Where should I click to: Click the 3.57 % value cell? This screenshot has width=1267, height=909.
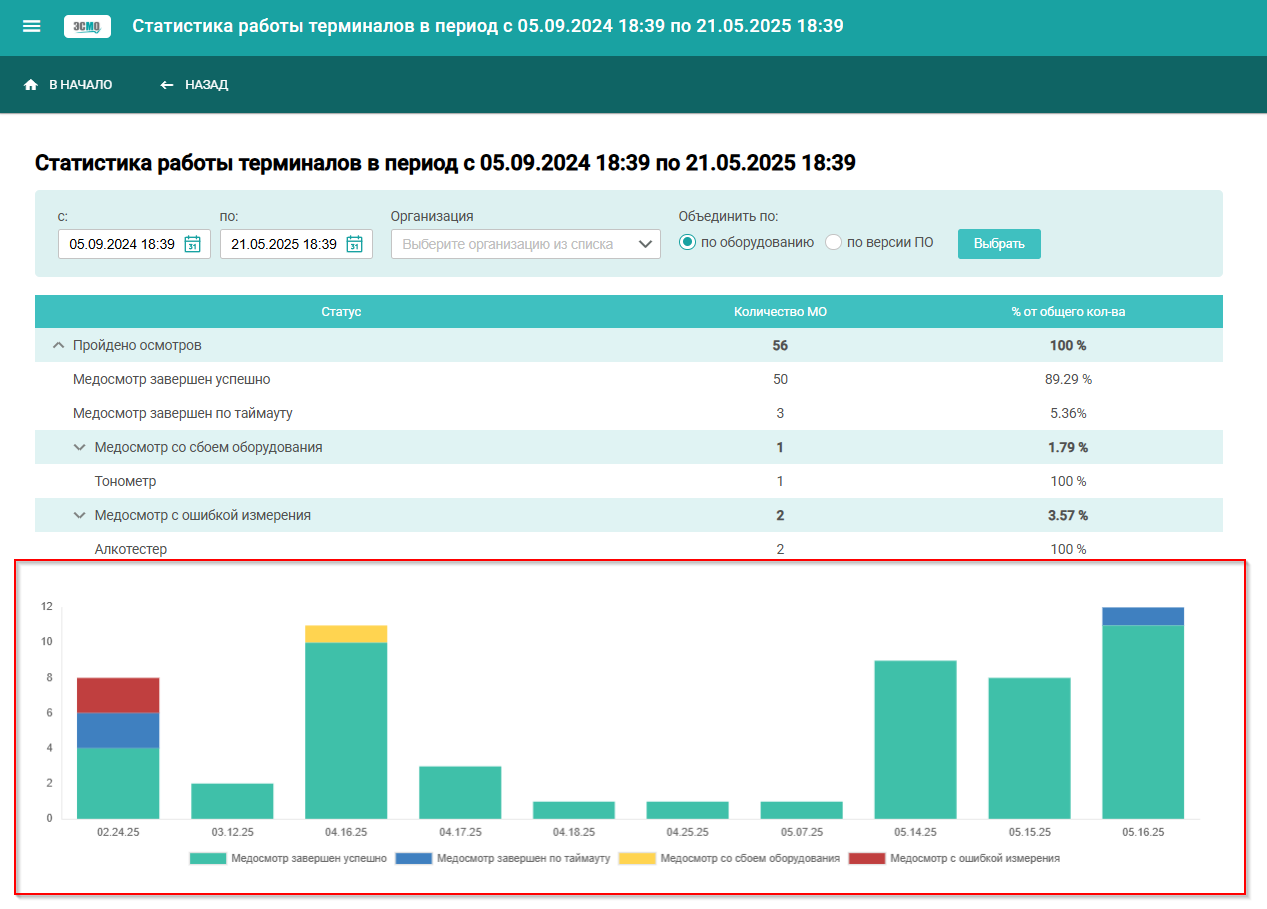pyautogui.click(x=1068, y=515)
